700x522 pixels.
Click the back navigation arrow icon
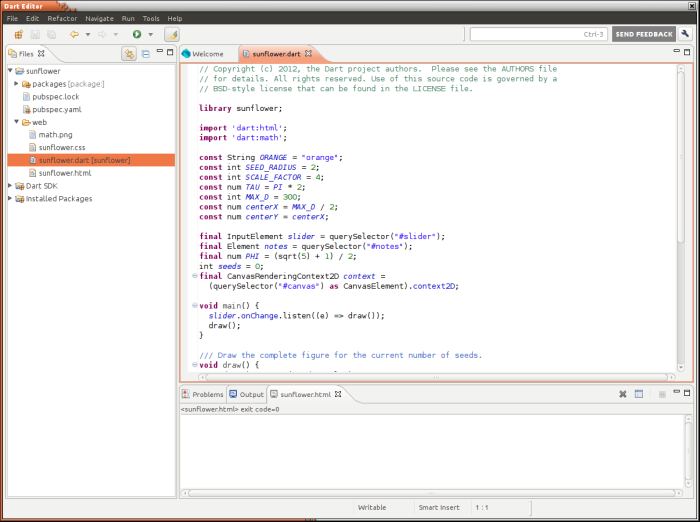[x=74, y=34]
